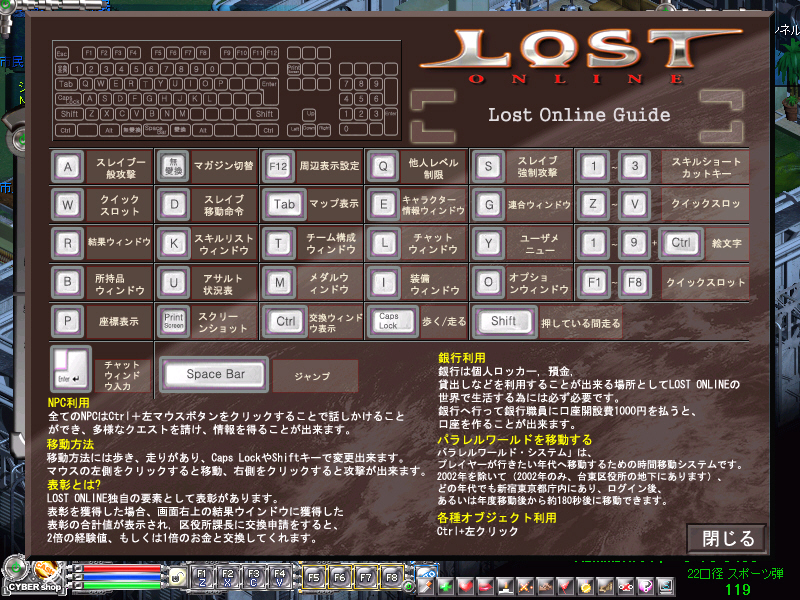Click the 各種オブジェクト利用 heading

pos(497,518)
